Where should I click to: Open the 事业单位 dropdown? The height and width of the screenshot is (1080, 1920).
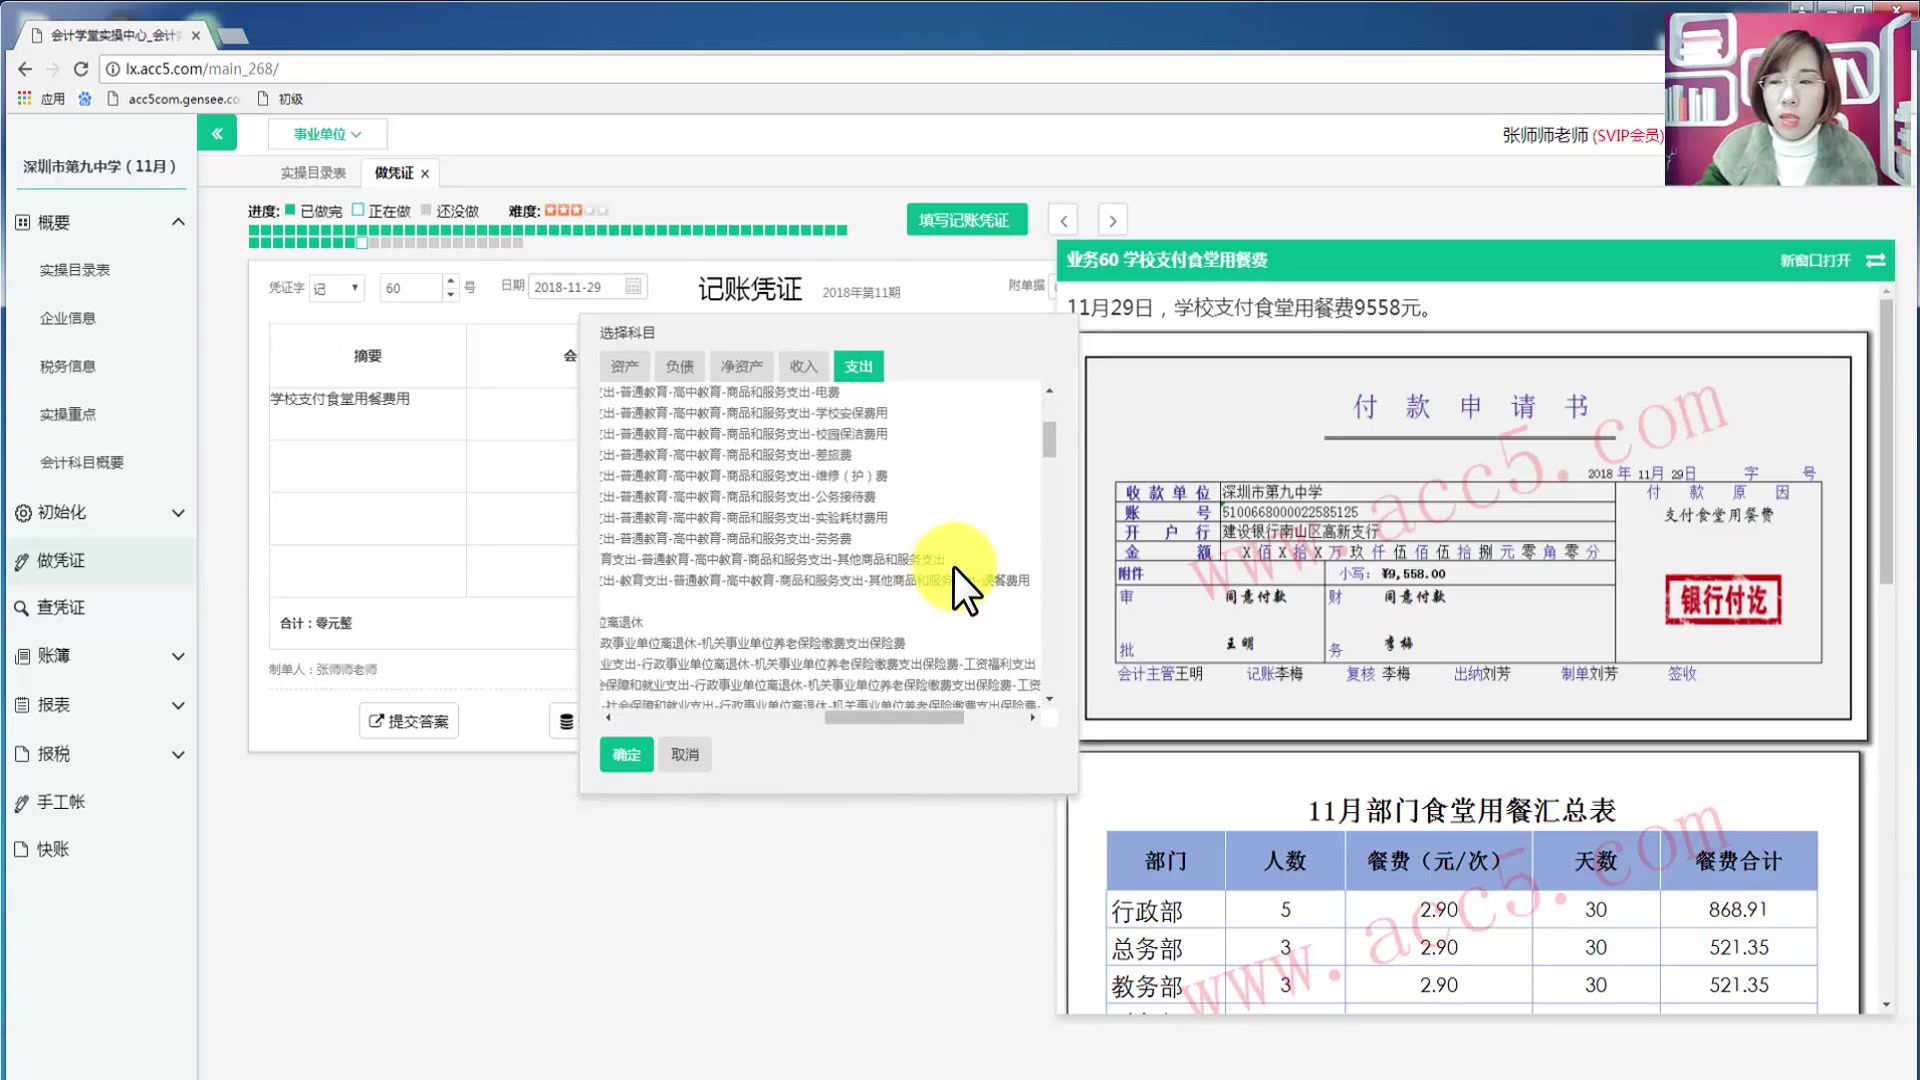327,133
